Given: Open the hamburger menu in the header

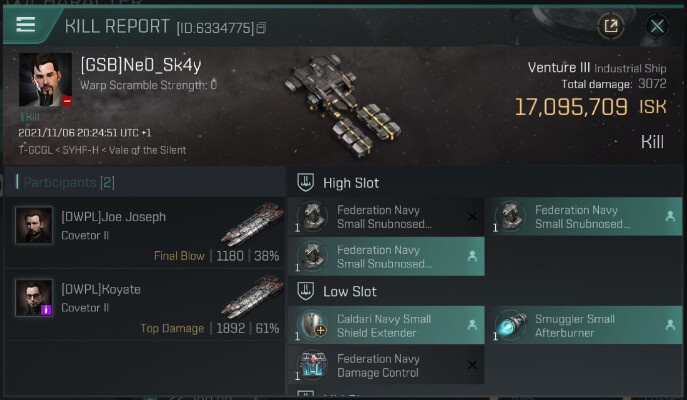Looking at the screenshot, I should pyautogui.click(x=25, y=25).
